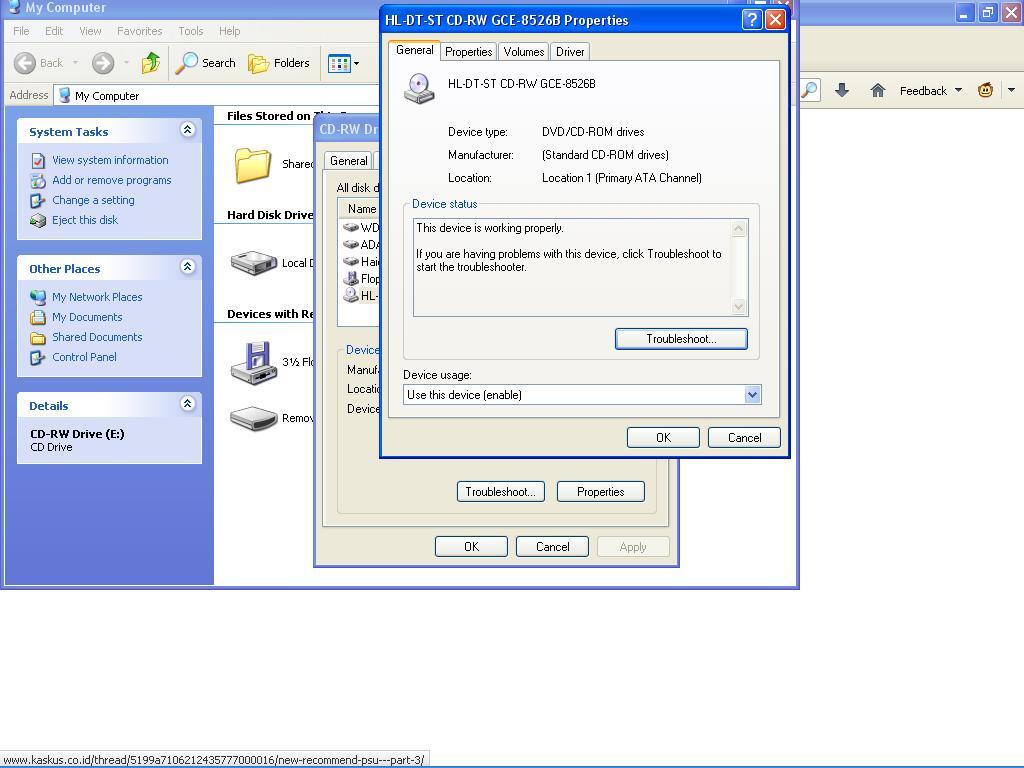Screen dimensions: 1024x768
Task: Open the Favorites menu
Action: tap(140, 31)
